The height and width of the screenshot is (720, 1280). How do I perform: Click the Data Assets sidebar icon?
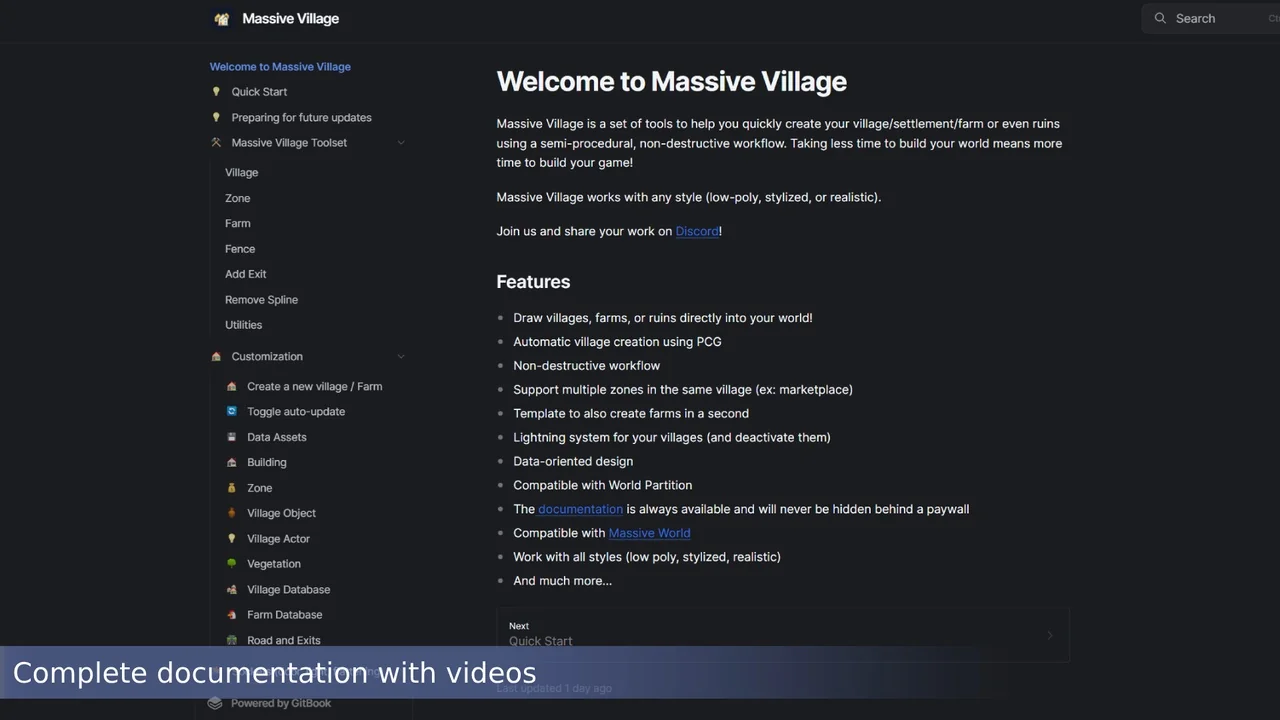[232, 437]
